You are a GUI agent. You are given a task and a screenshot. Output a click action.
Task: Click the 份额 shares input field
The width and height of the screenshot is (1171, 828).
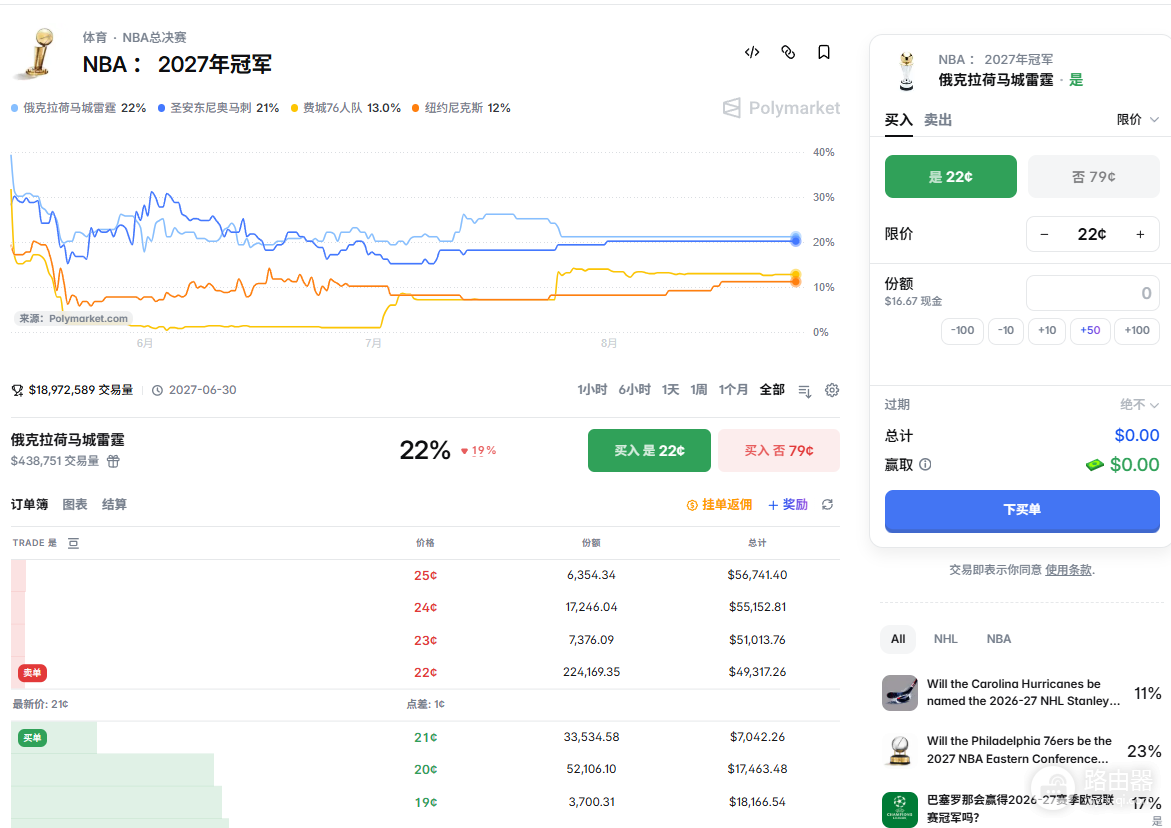coord(1093,293)
